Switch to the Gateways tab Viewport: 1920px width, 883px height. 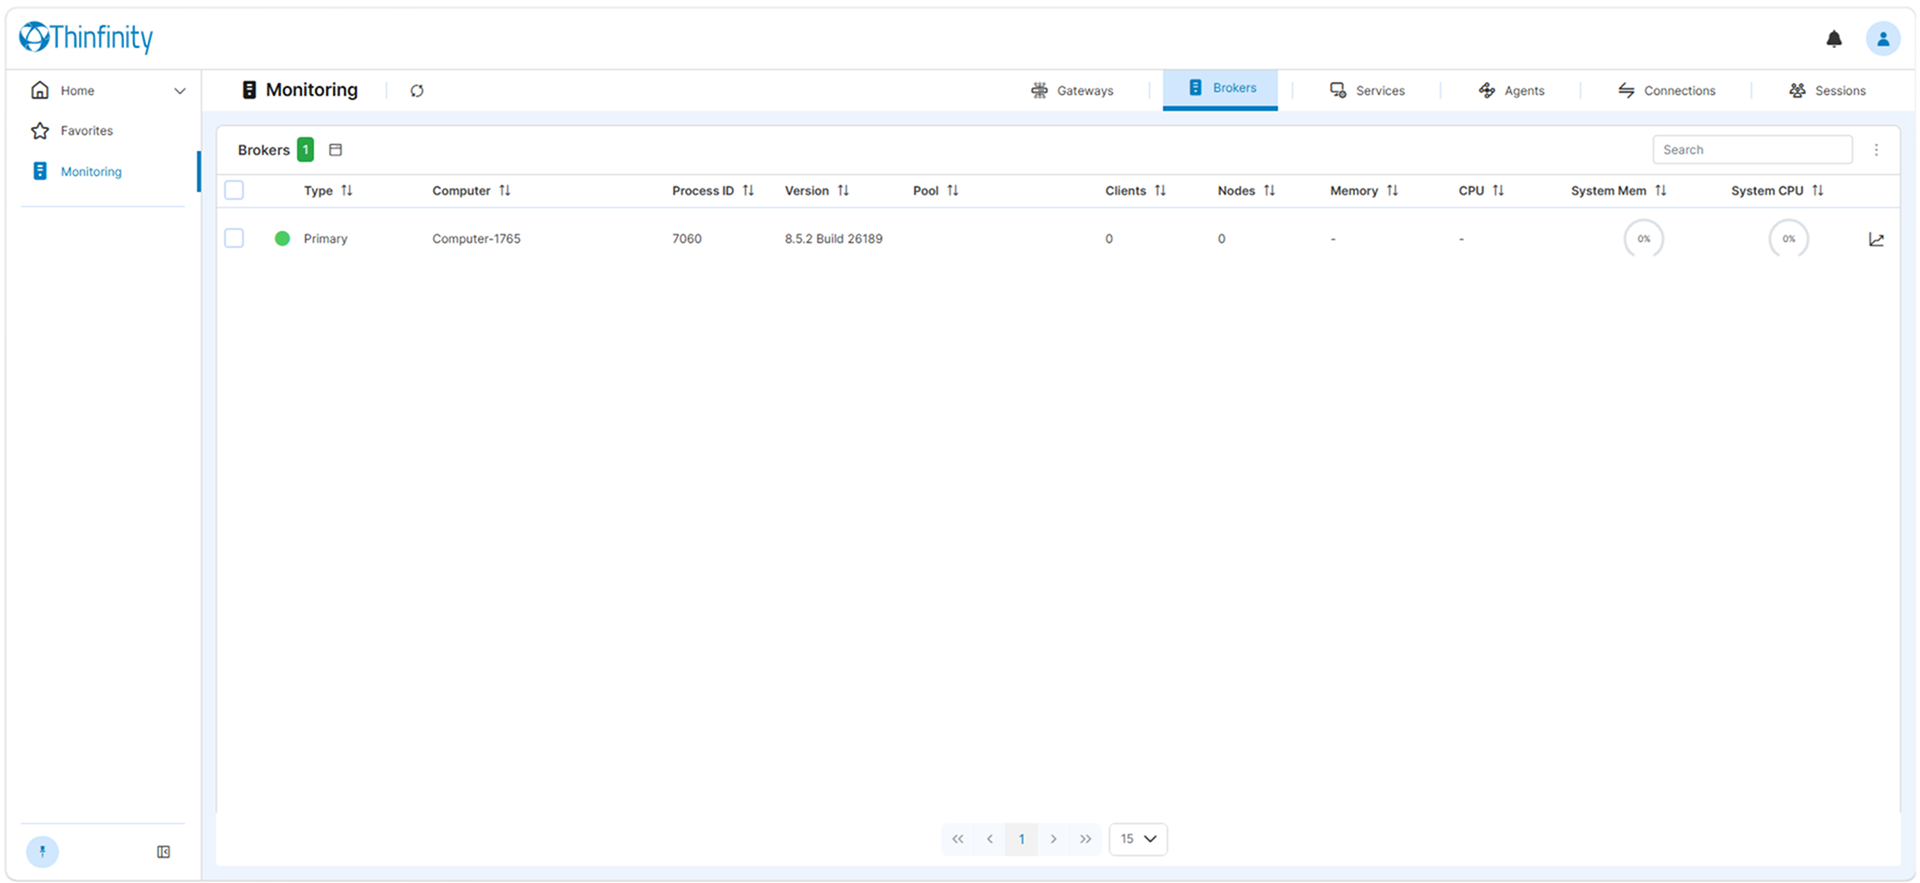pyautogui.click(x=1072, y=91)
